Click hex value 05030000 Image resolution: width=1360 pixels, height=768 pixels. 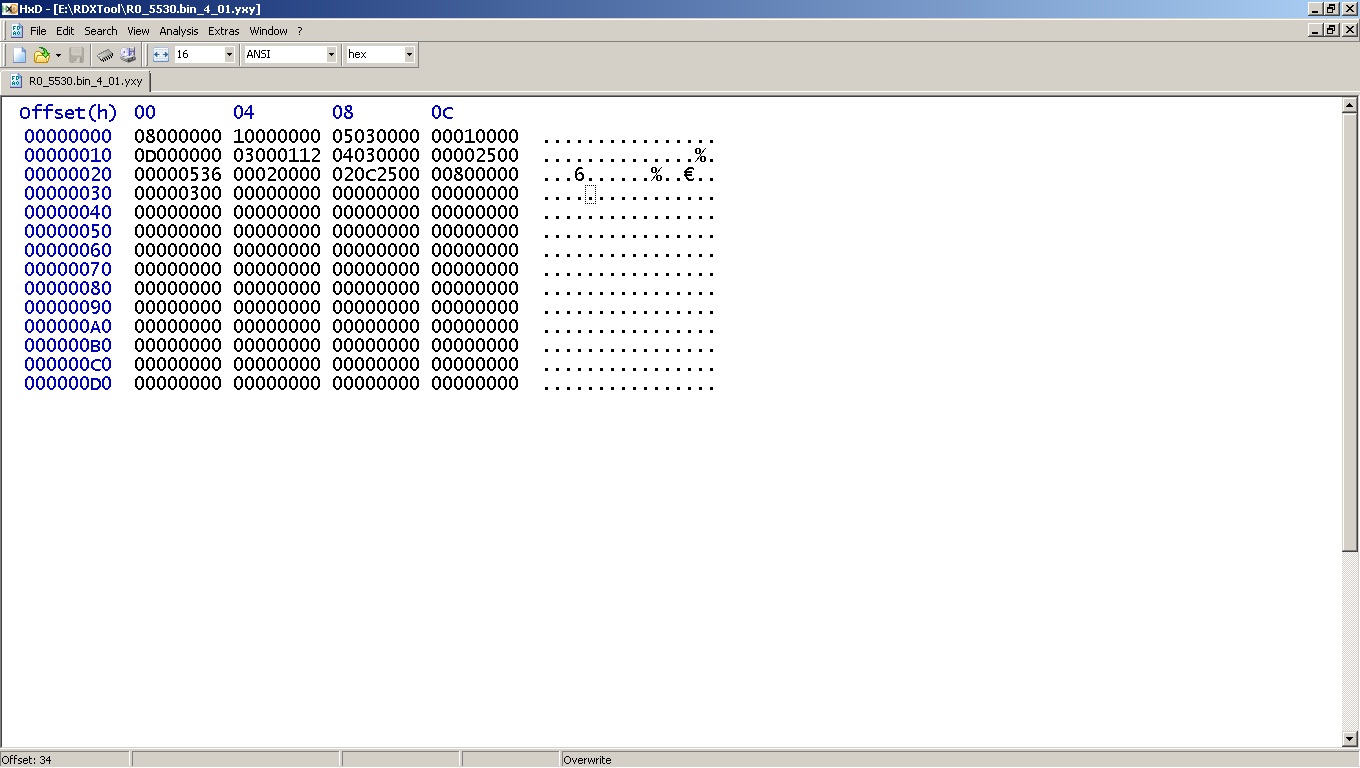point(376,136)
